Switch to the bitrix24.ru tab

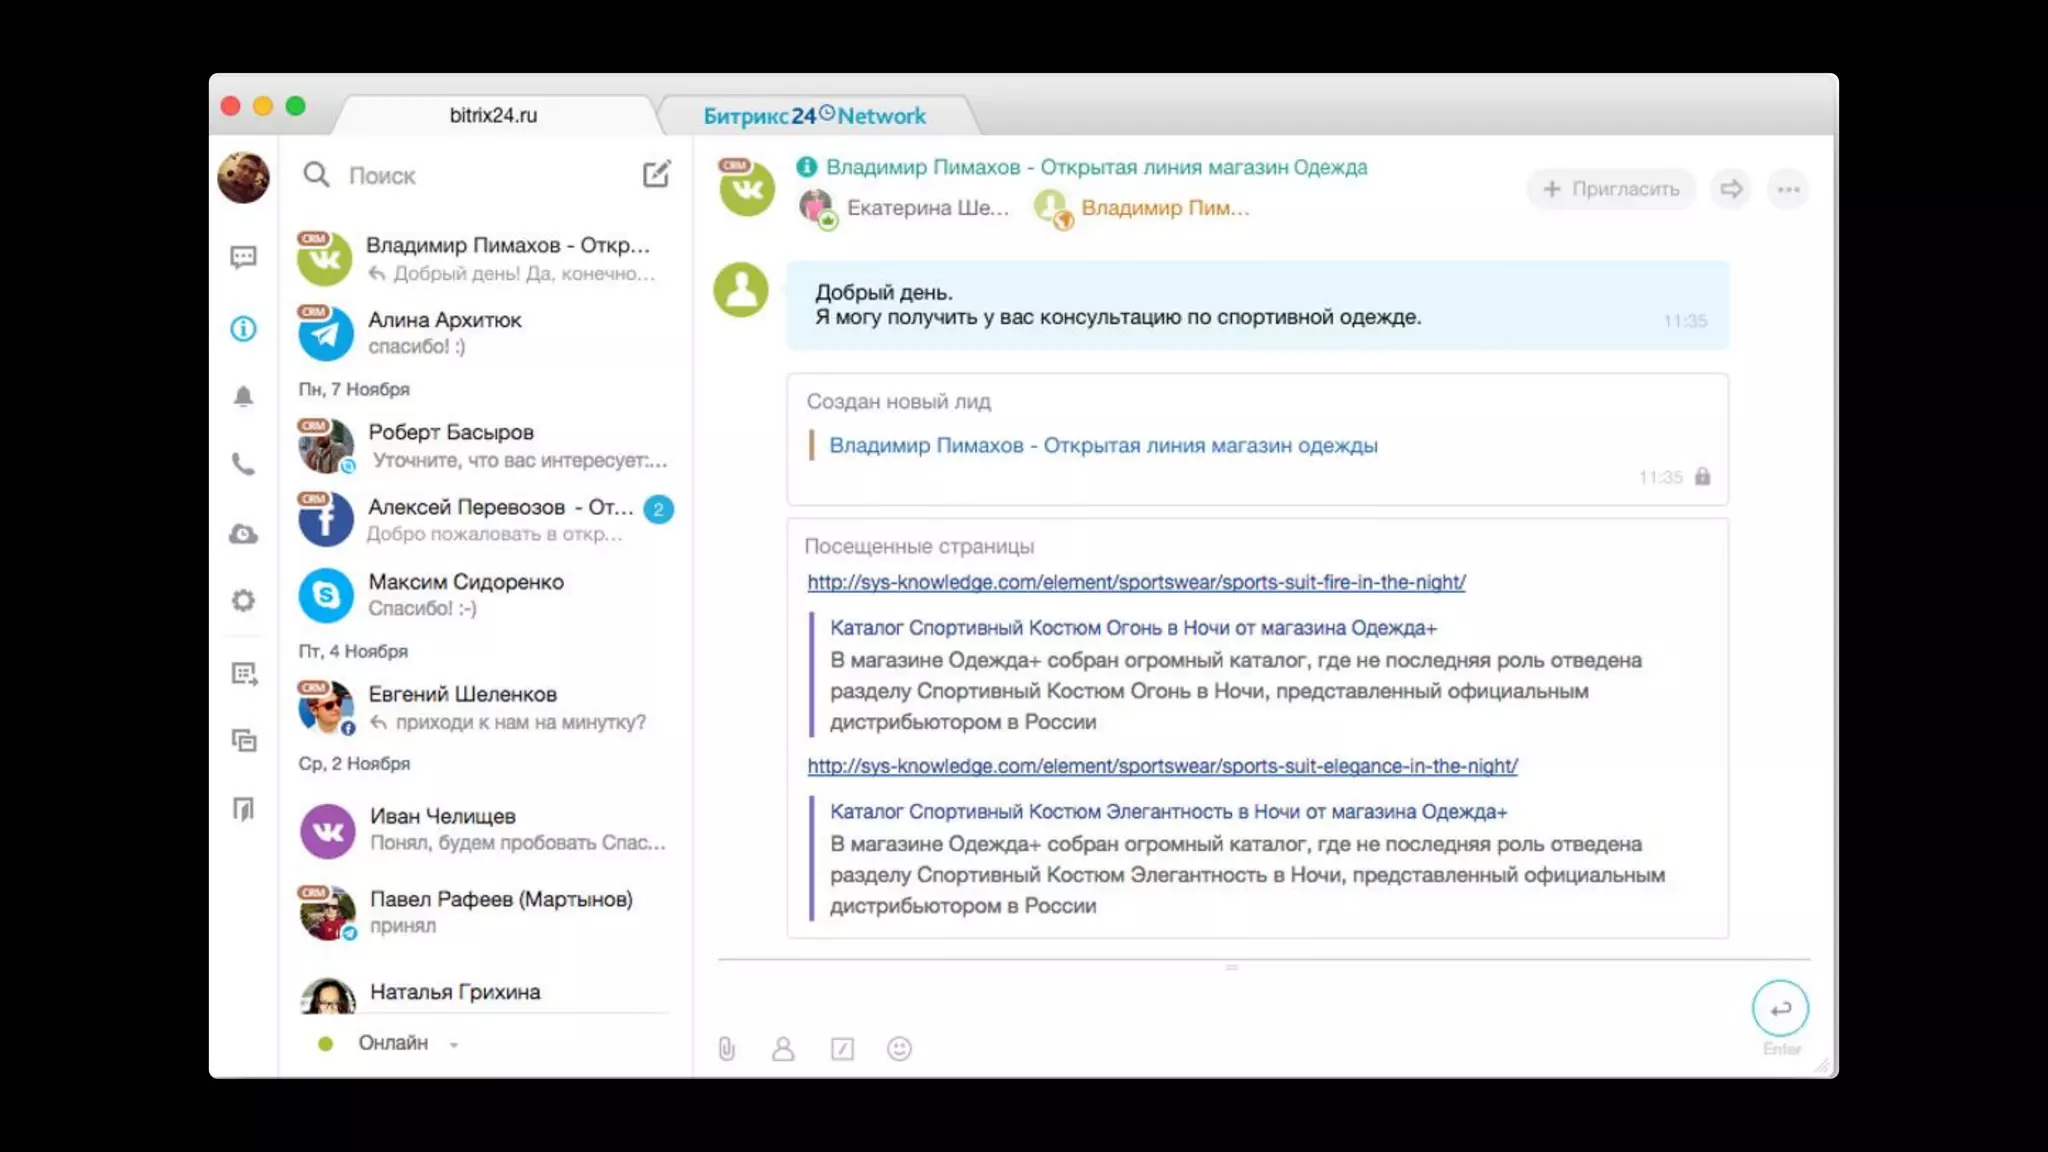click(x=493, y=115)
